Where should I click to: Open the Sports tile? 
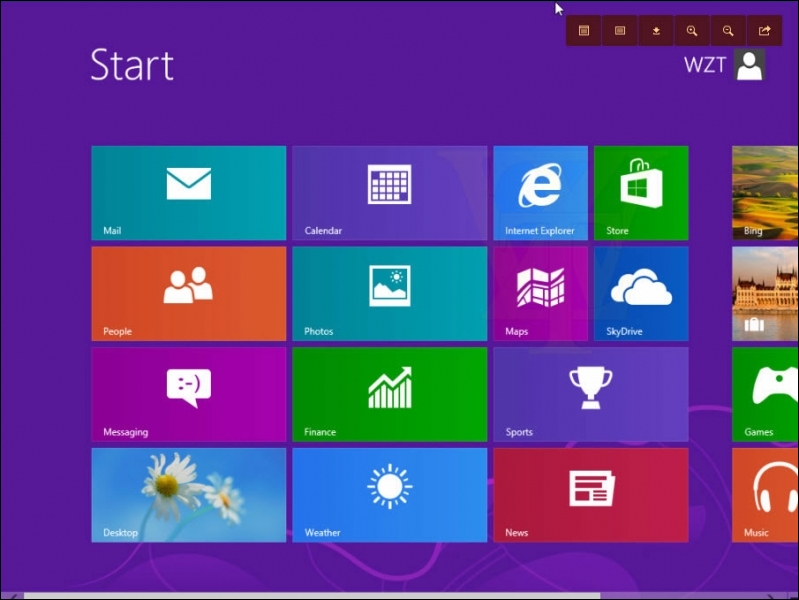591,394
